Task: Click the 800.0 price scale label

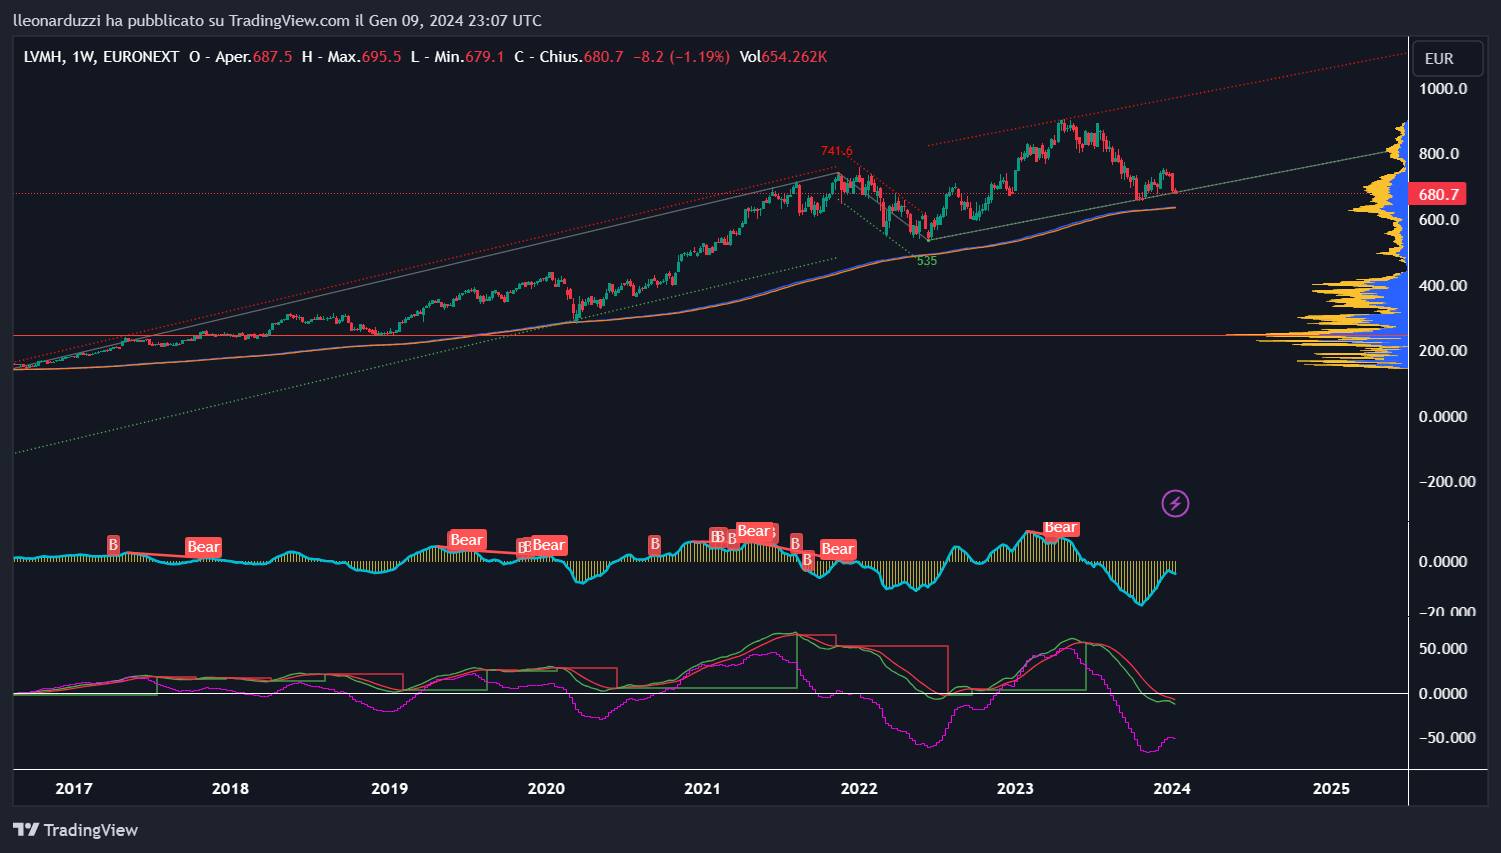Action: [1439, 153]
